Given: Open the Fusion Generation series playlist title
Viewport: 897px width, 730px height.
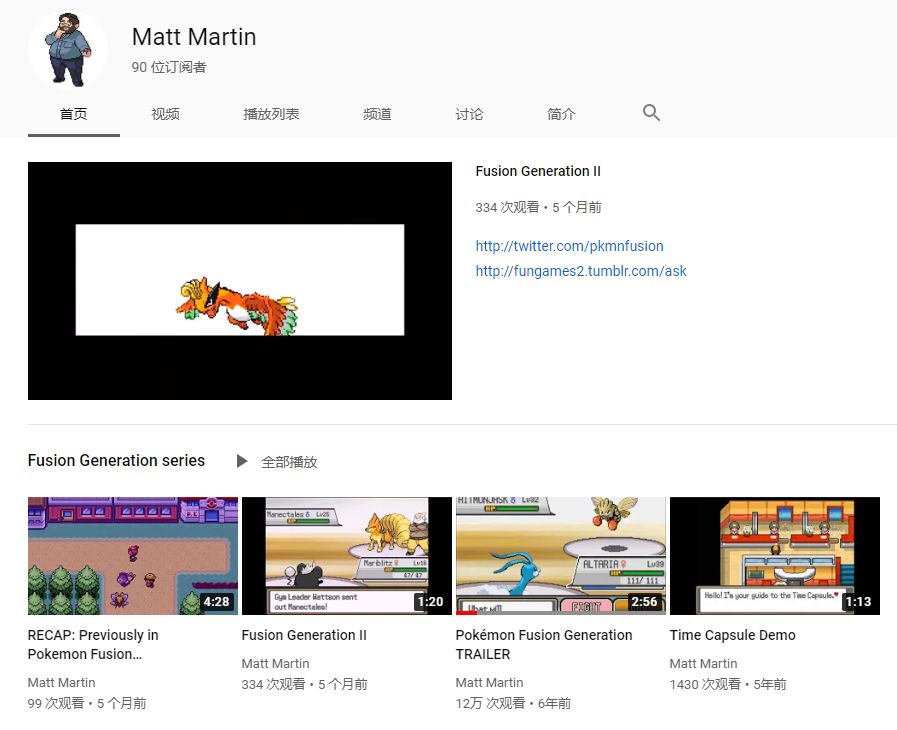Looking at the screenshot, I should [x=116, y=461].
